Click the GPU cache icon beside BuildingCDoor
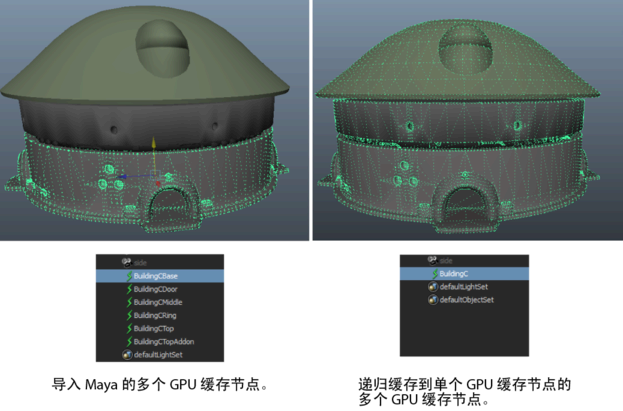Viewport: 623px width, 411px height. (129, 289)
